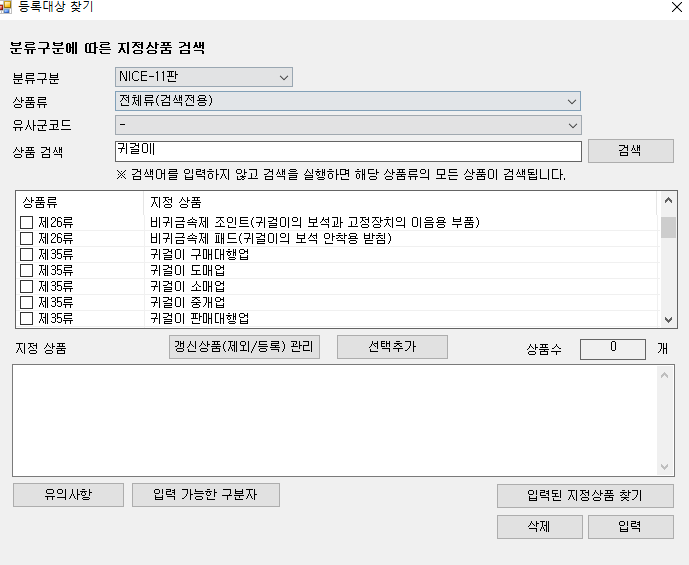Enable the checkbox for 귀걸이 판매대행업
Viewport: 689px width, 565px height.
(x=26, y=318)
